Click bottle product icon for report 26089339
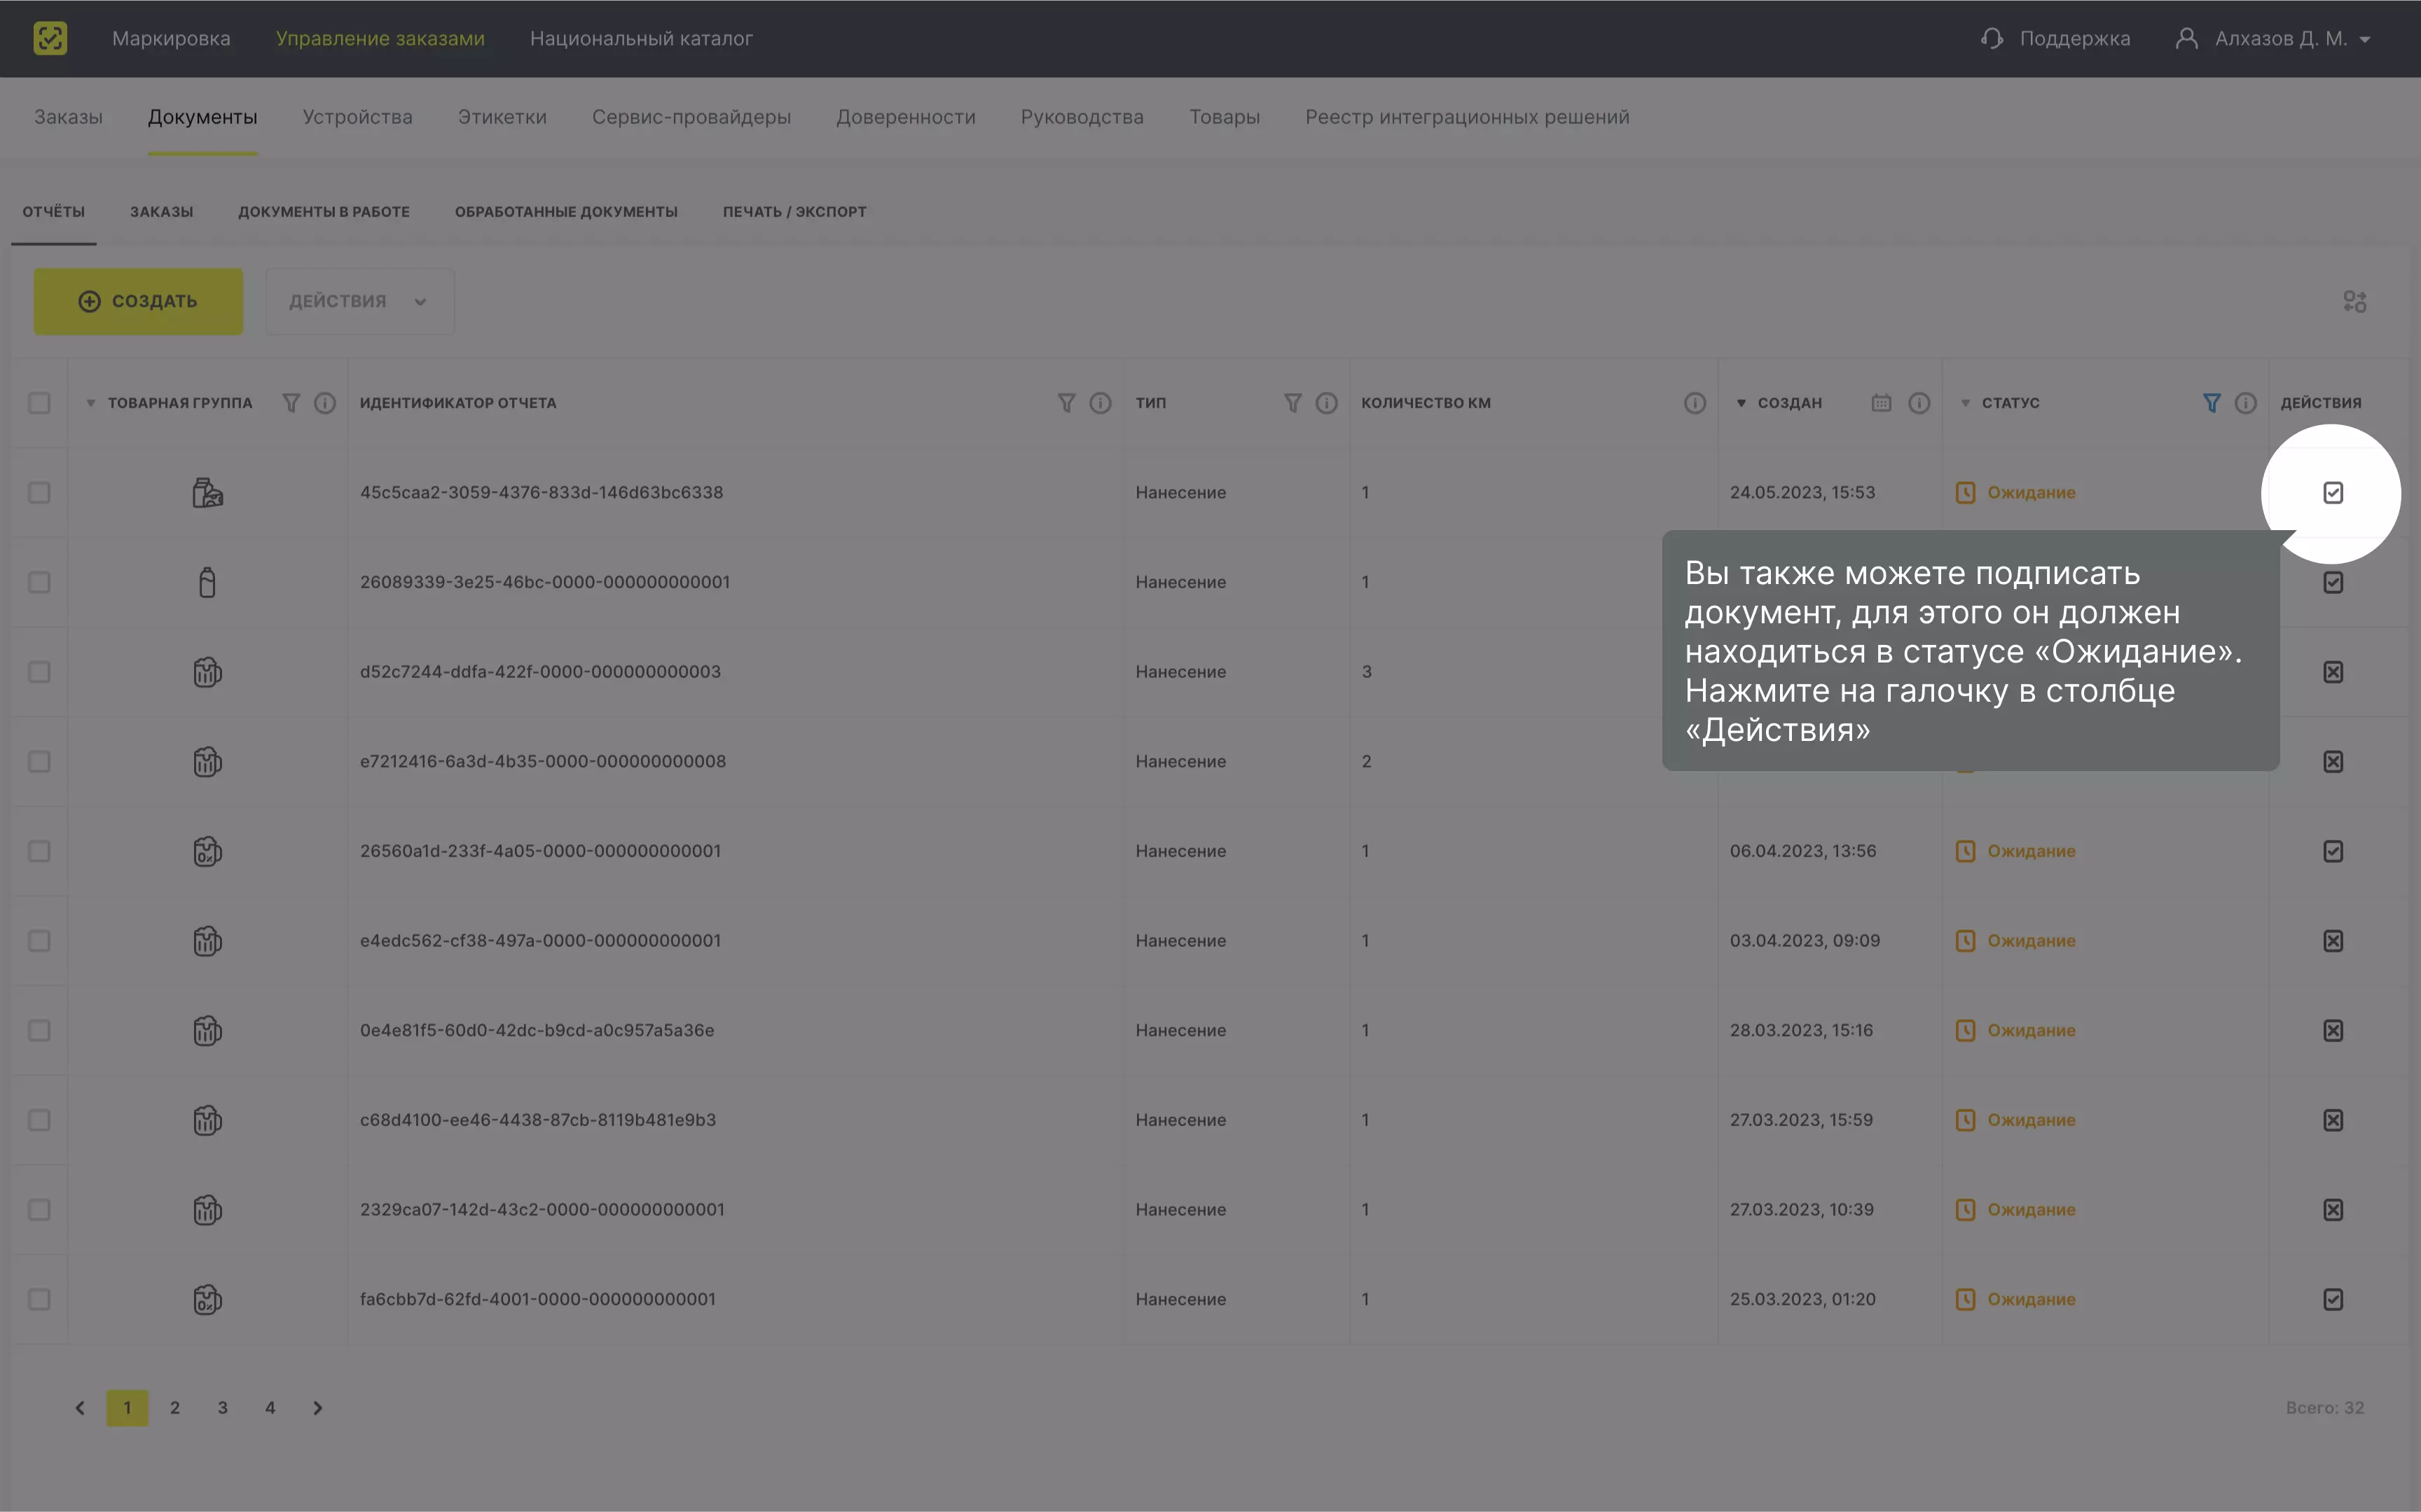 [207, 582]
